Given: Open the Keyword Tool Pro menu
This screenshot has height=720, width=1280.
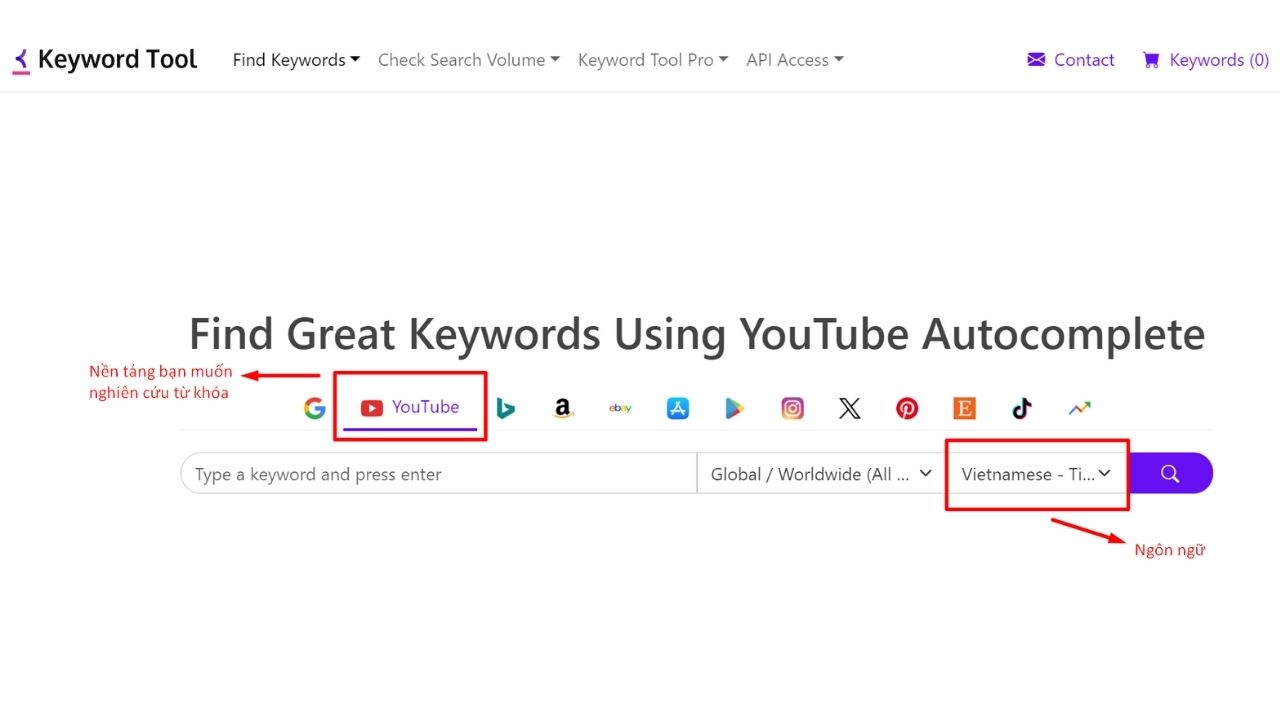Looking at the screenshot, I should point(652,60).
